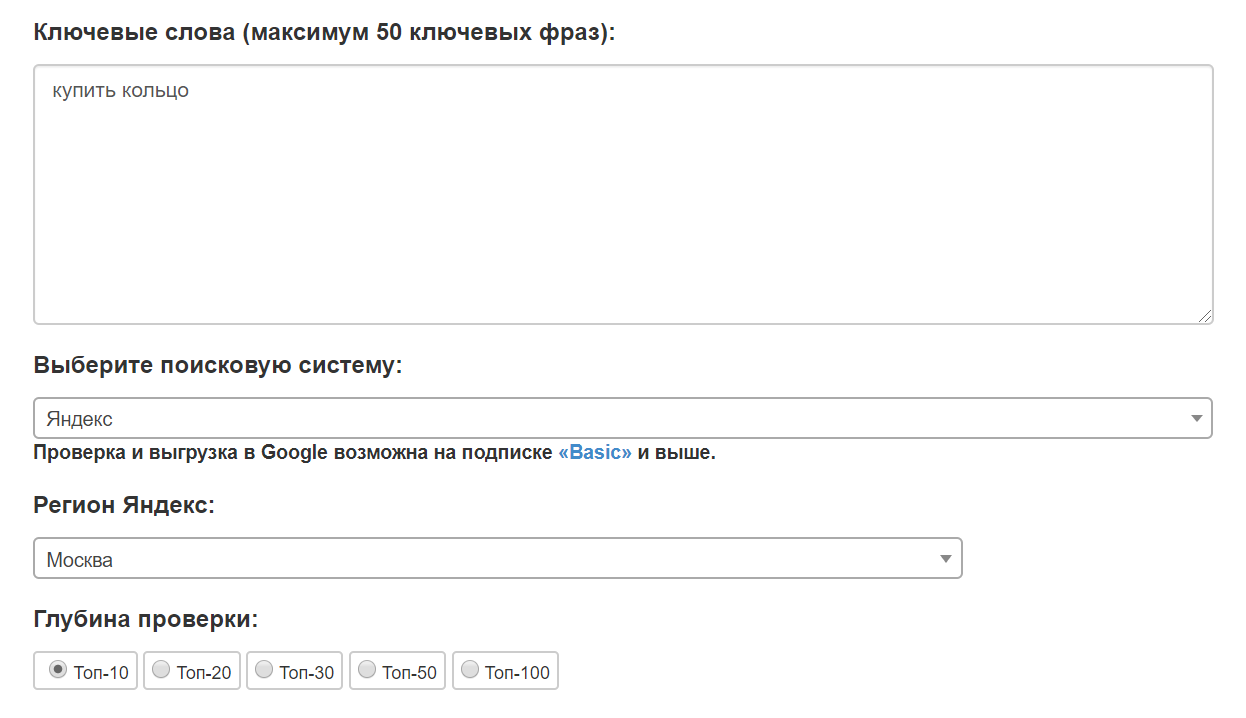The height and width of the screenshot is (718, 1246).
Task: Click the text area resize handle
Action: pos(1204,315)
